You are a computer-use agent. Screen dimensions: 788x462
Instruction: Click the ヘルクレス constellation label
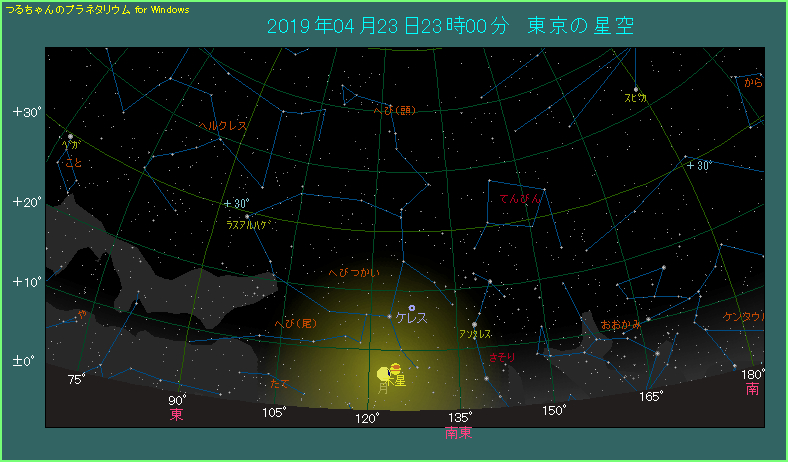coord(221,126)
